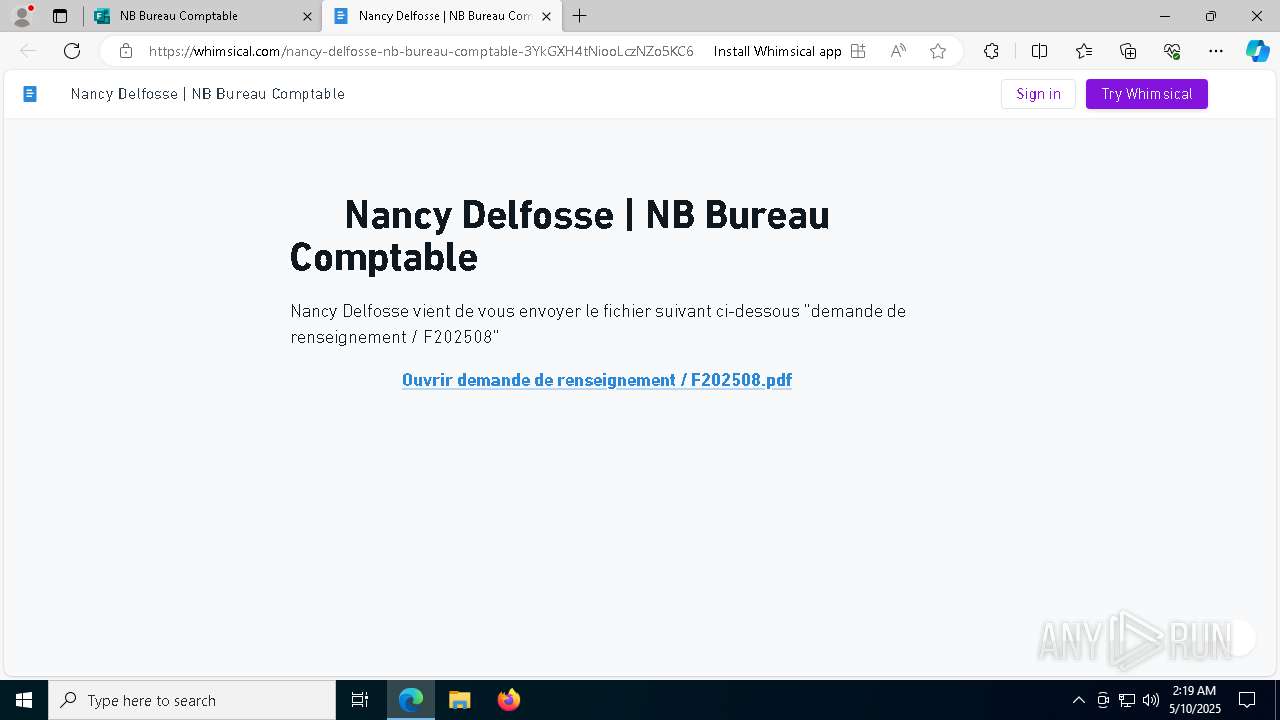Add this page to favorites star
1280x720 pixels.
[938, 51]
